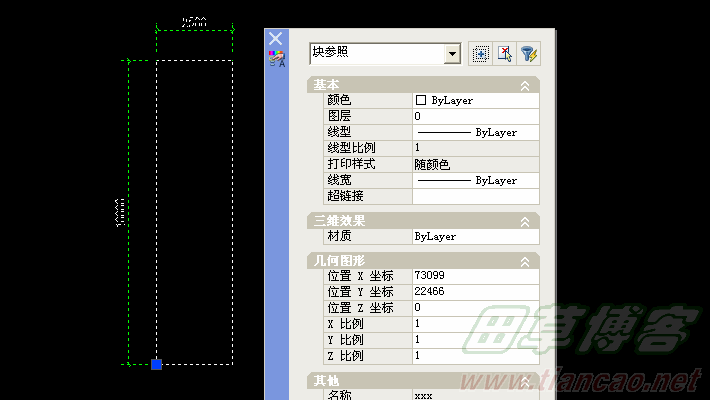Click the Select Objects icon

click(x=504, y=54)
